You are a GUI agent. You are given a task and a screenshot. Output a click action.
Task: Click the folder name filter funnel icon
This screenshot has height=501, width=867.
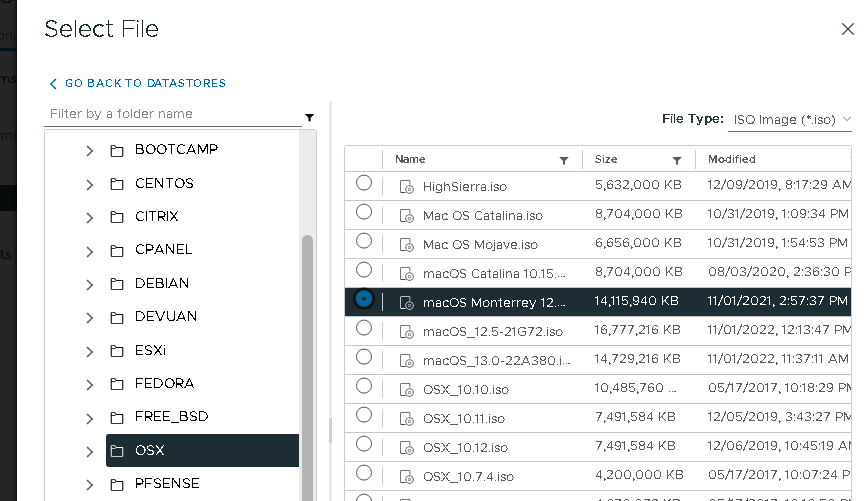click(310, 117)
